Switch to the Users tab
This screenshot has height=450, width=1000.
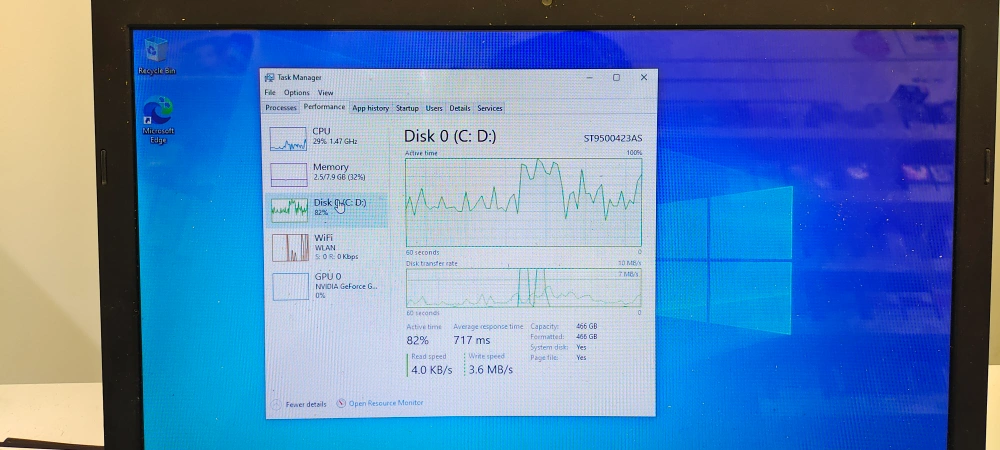[x=434, y=108]
